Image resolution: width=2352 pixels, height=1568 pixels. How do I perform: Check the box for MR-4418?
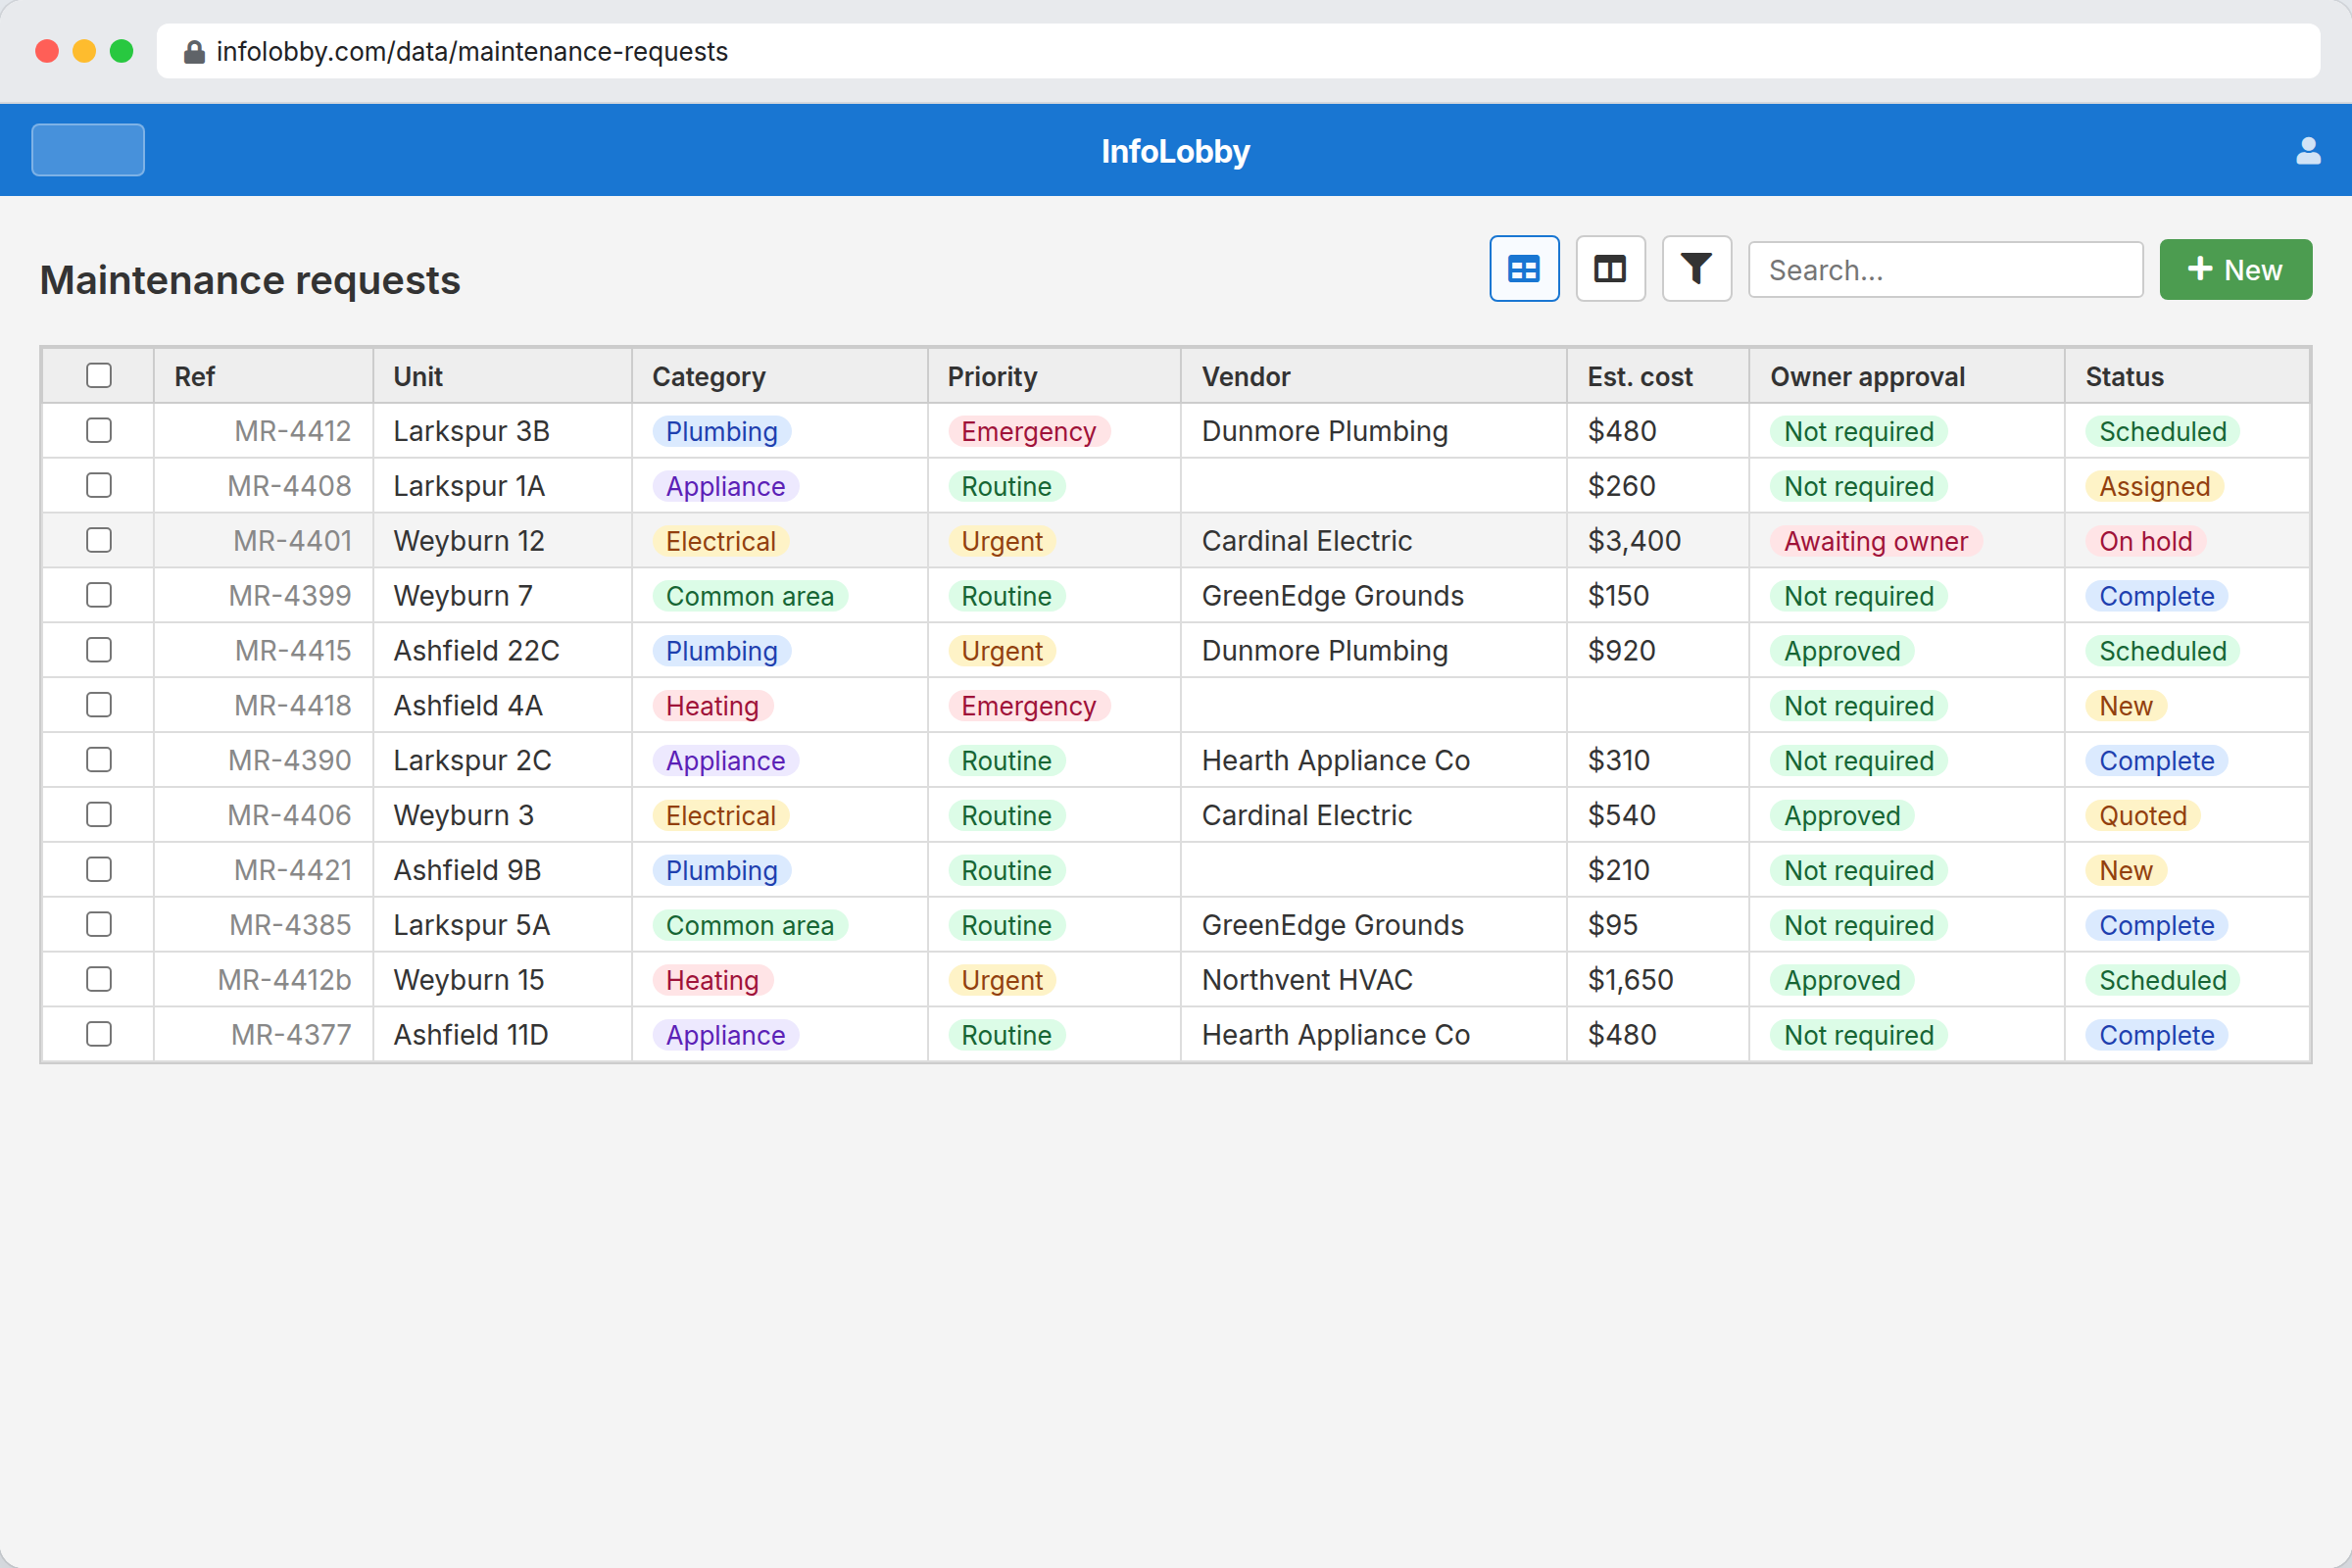99,705
